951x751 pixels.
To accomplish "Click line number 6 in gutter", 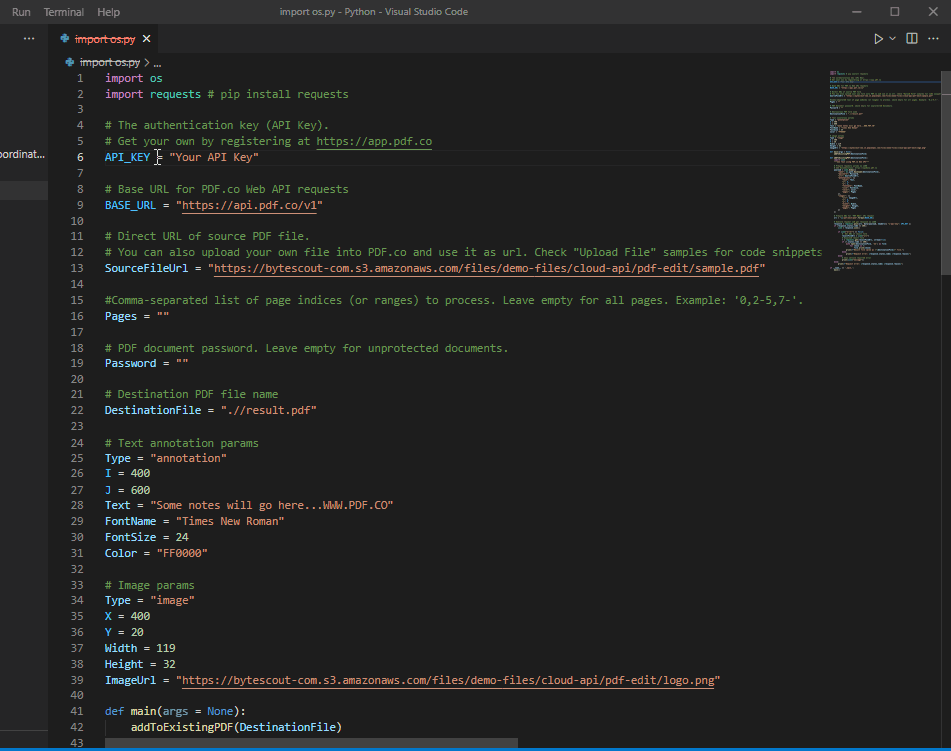I will click(80, 157).
